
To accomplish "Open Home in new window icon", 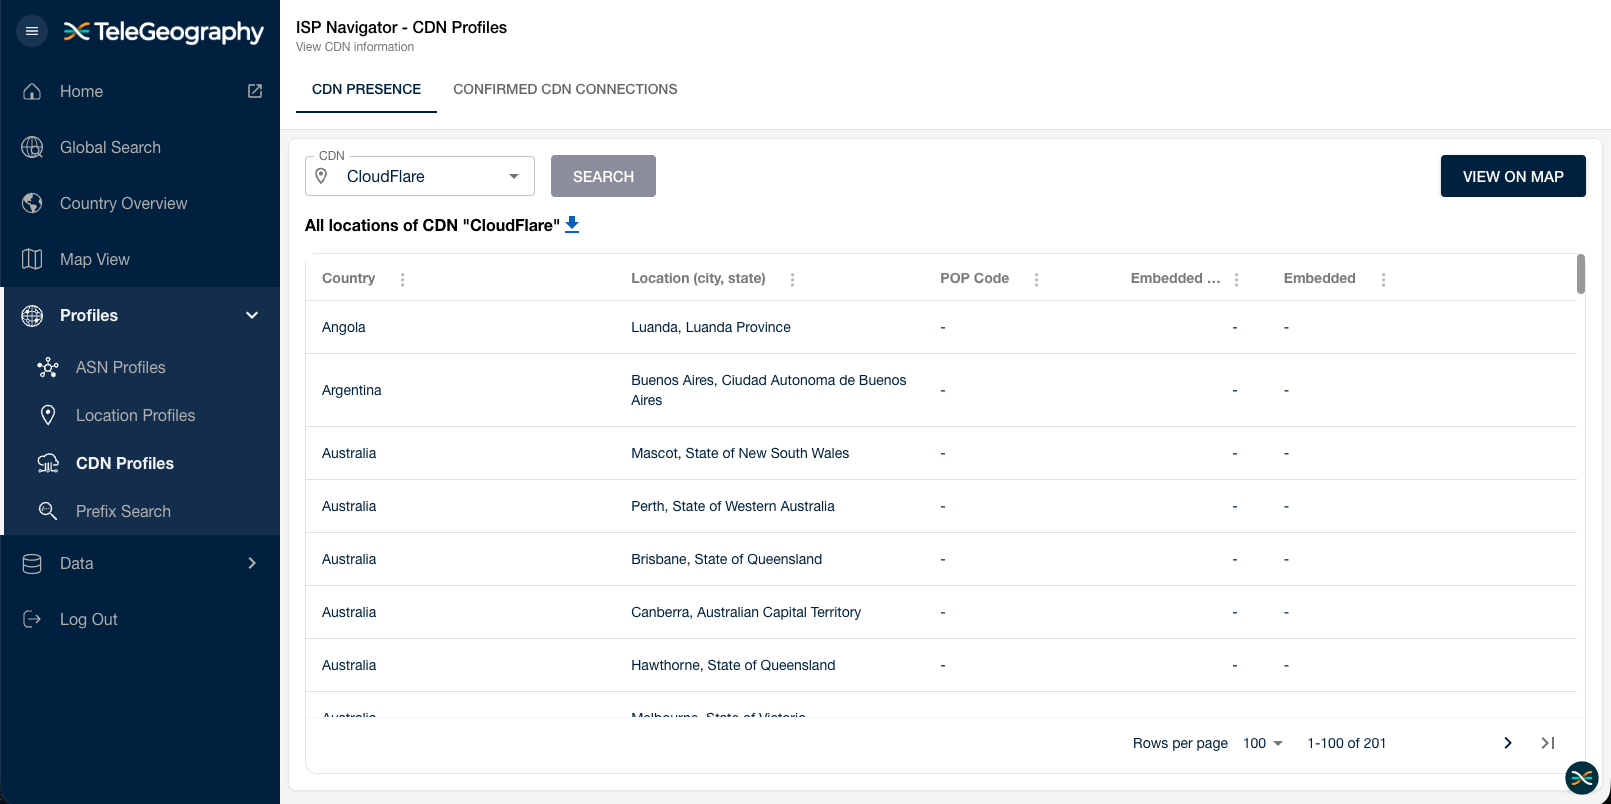I will [255, 91].
